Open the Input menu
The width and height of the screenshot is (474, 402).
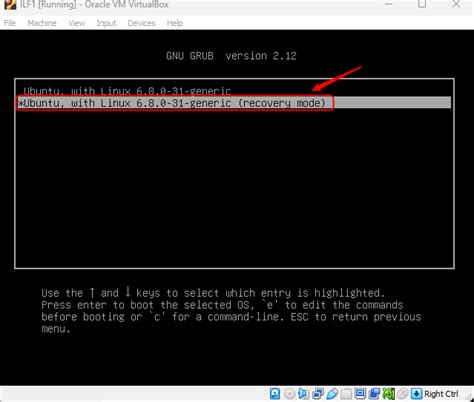106,23
